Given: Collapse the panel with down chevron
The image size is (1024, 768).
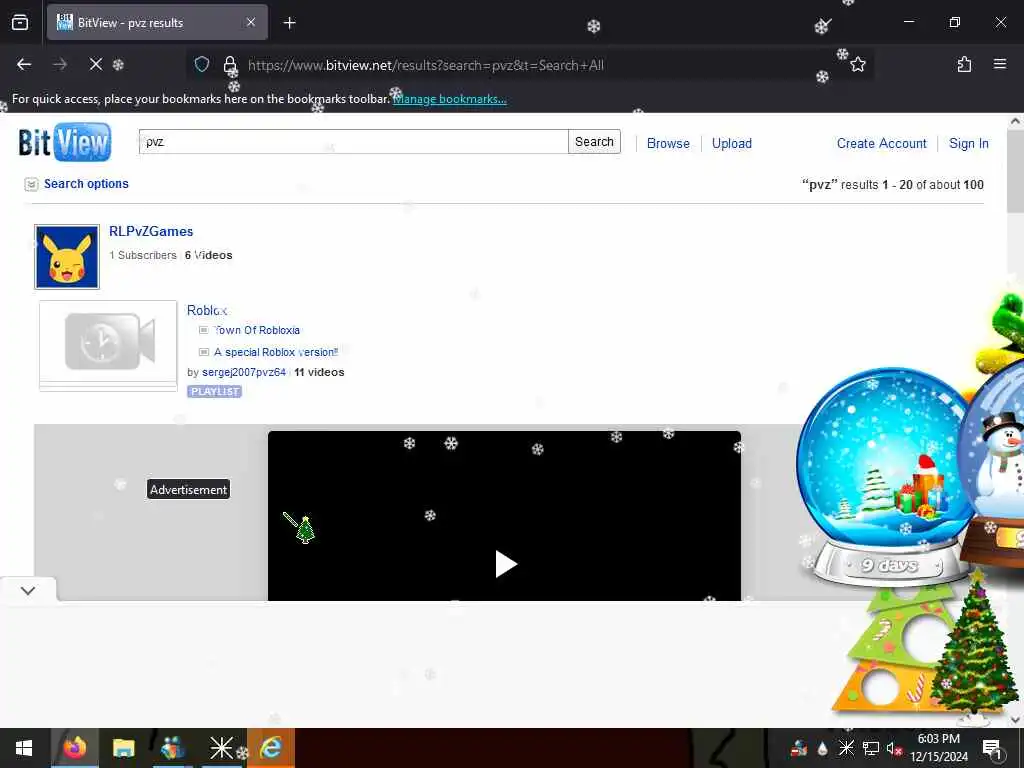Looking at the screenshot, I should 28,590.
